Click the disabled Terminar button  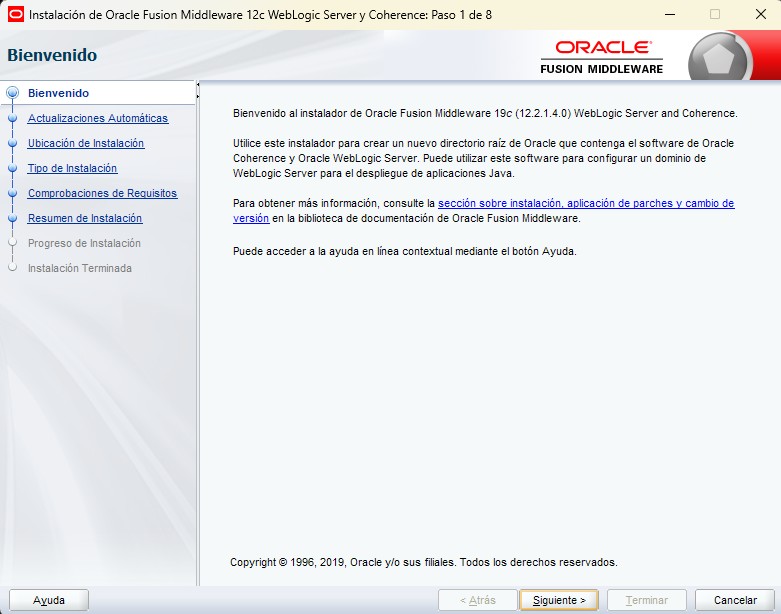coord(647,600)
